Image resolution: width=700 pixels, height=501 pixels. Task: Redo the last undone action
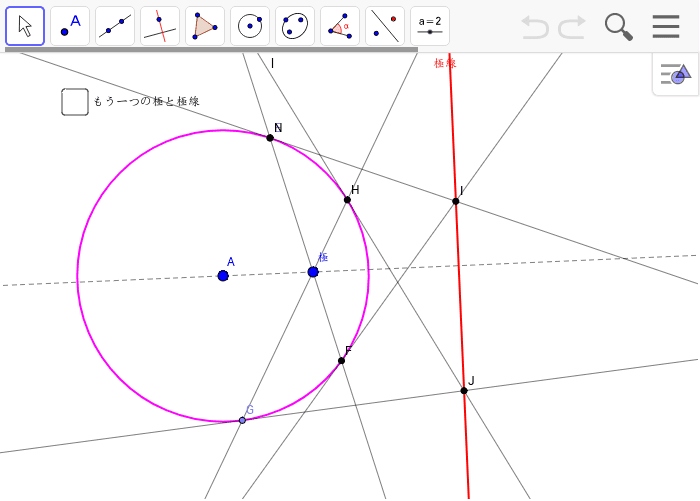coord(572,27)
